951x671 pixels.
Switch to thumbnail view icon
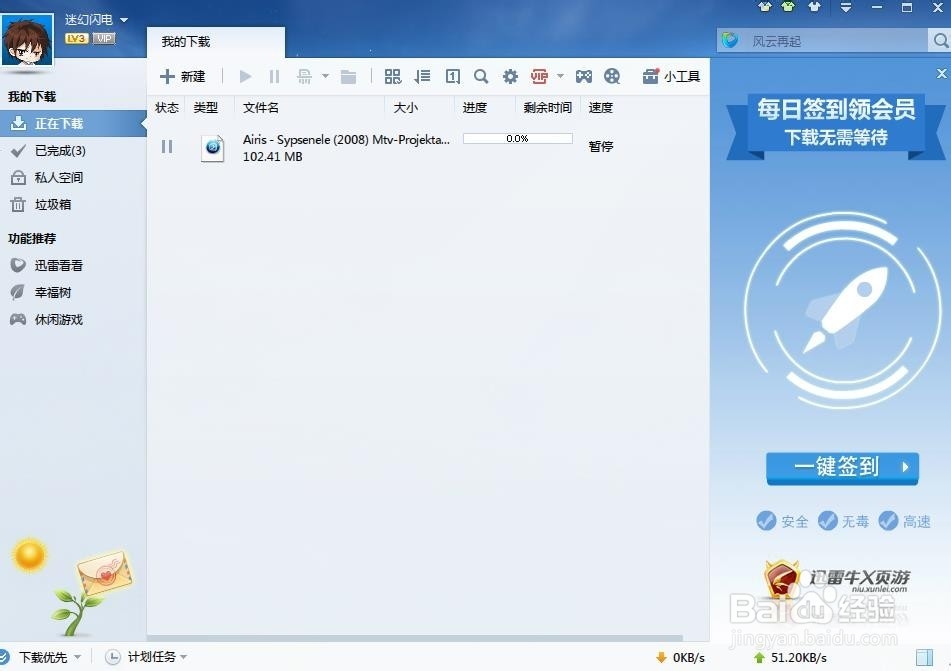(x=392, y=76)
